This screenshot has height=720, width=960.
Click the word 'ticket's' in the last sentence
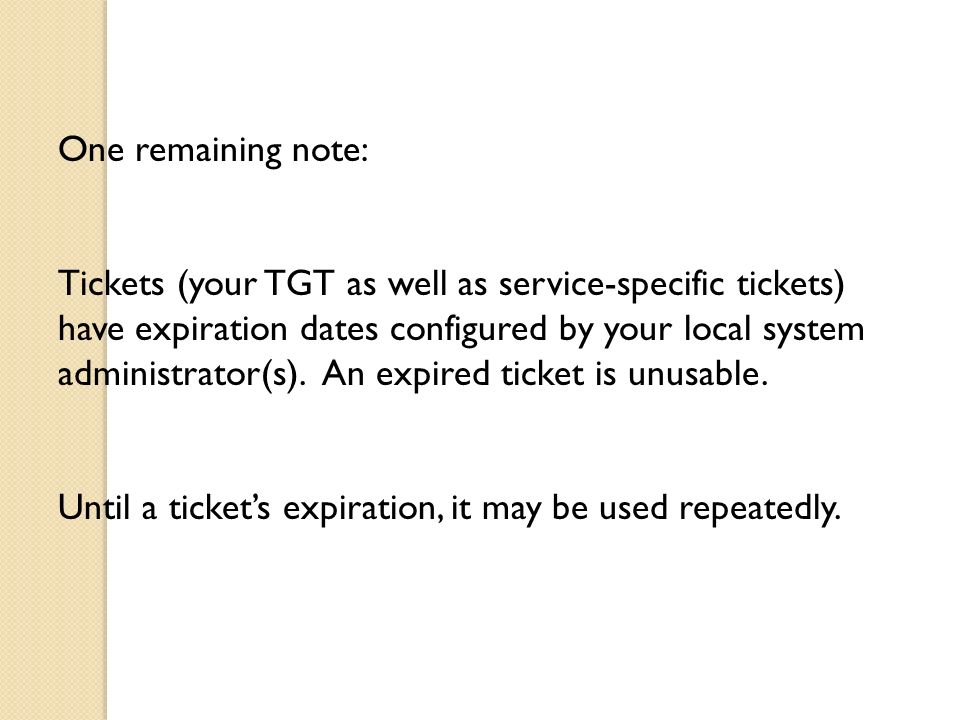(219, 508)
